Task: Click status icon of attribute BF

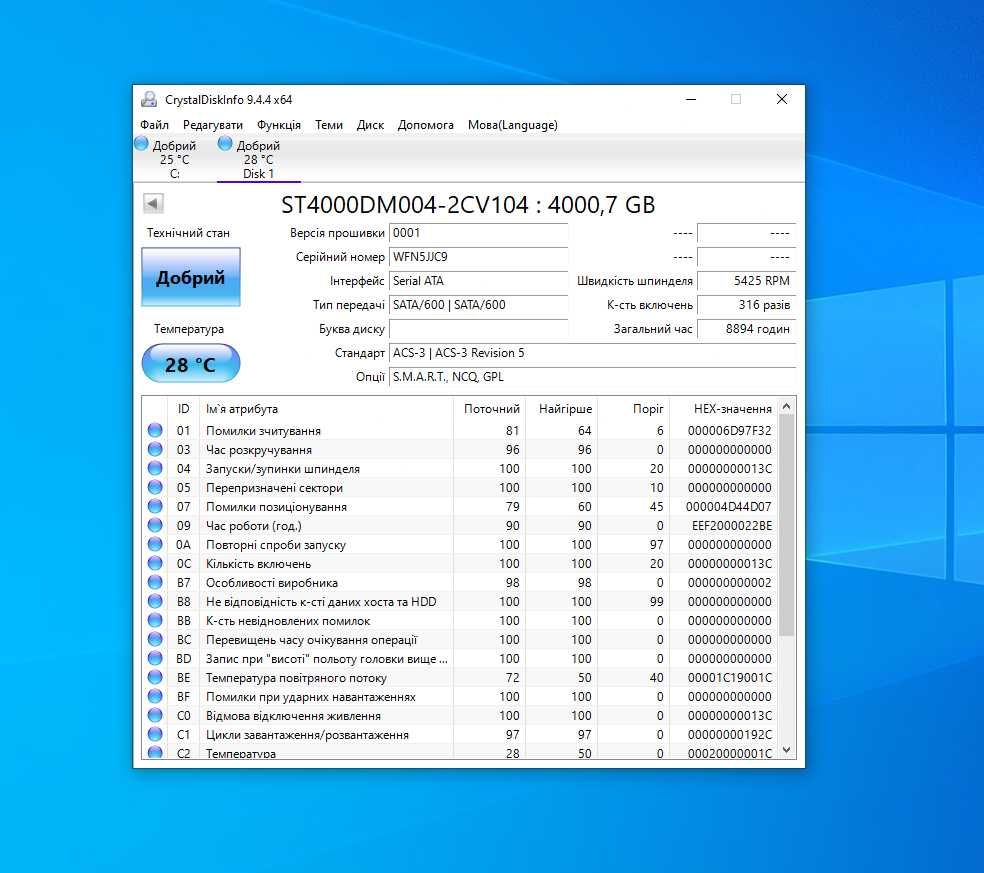Action: click(155, 696)
